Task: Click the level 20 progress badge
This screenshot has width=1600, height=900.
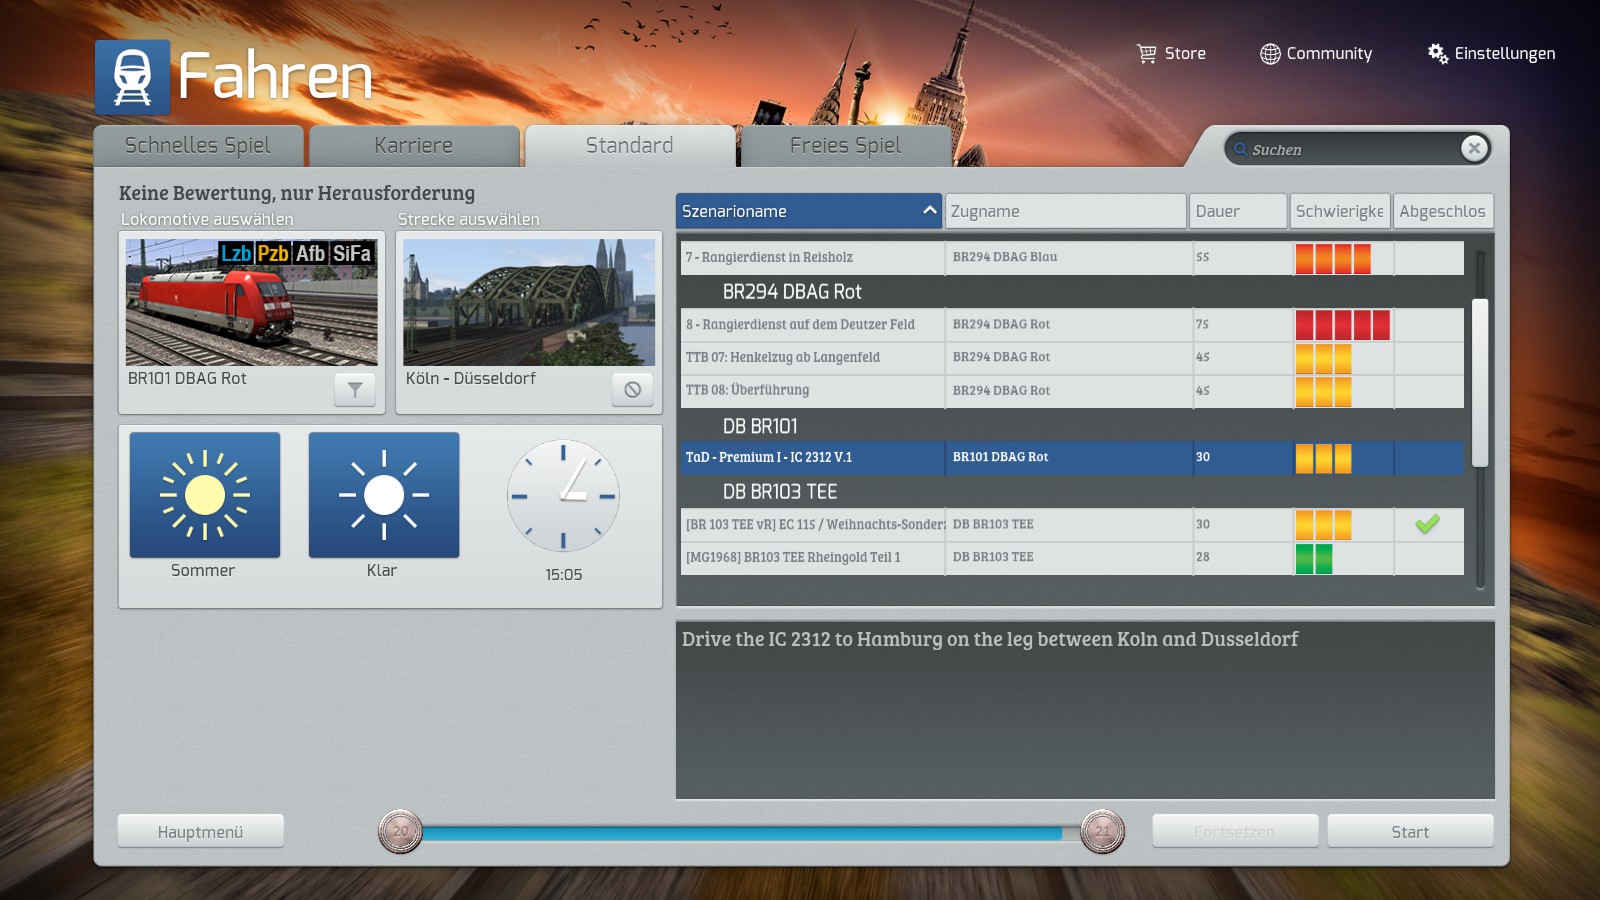Action: 401,831
